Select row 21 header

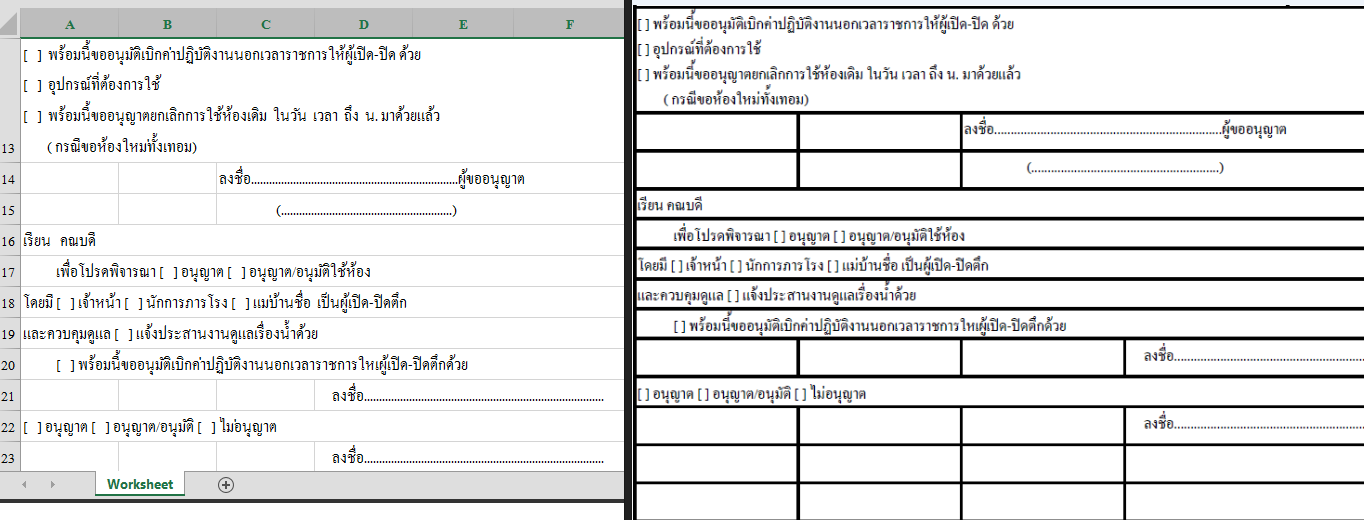[x=10, y=395]
